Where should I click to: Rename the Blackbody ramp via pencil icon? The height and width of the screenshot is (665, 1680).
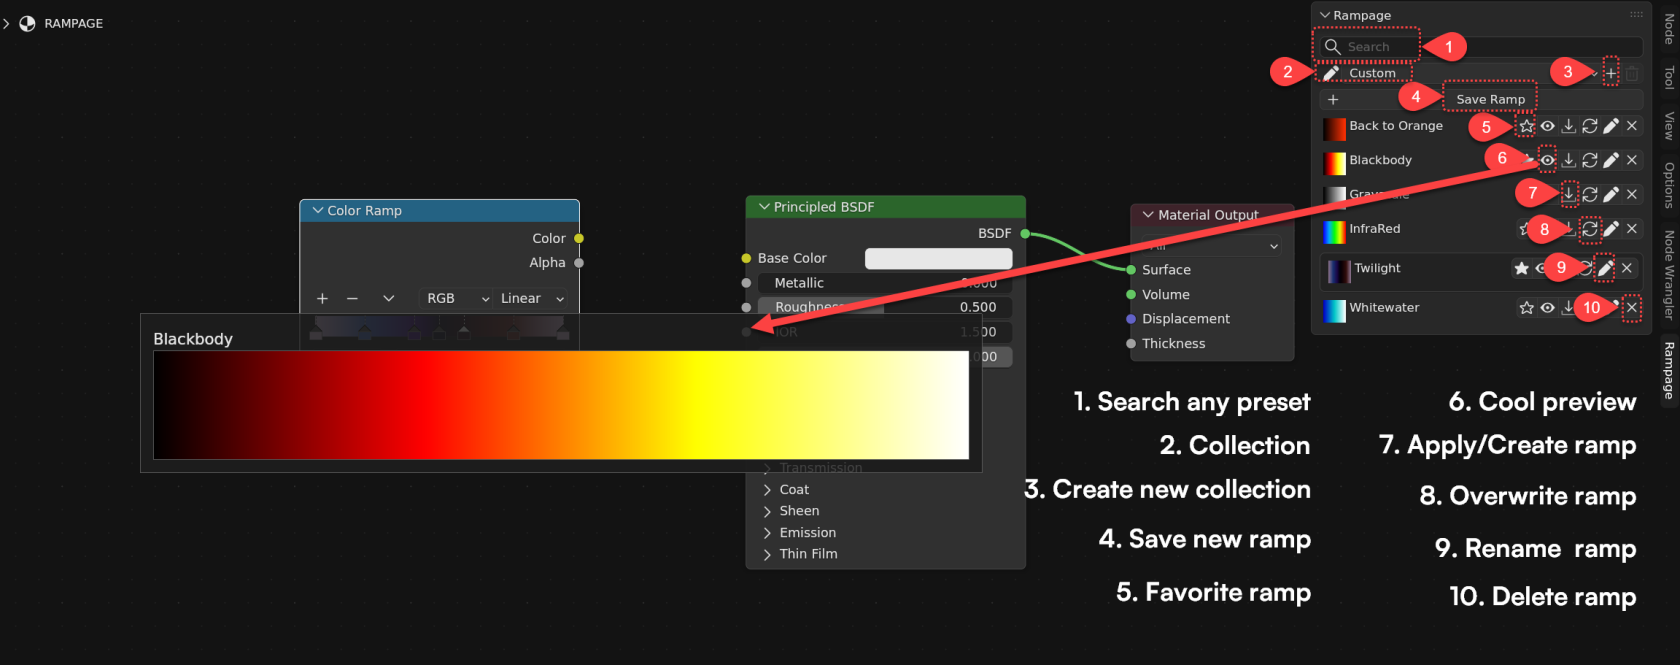(x=1610, y=160)
